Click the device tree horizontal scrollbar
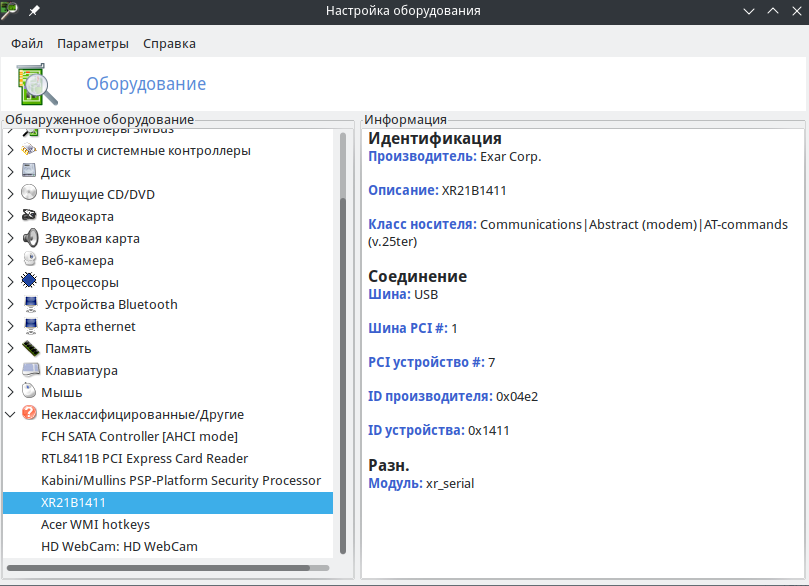Image resolution: width=809 pixels, height=586 pixels. 160,567
